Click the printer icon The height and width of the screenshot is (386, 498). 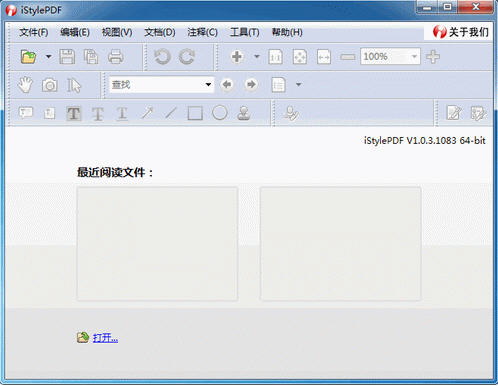116,57
